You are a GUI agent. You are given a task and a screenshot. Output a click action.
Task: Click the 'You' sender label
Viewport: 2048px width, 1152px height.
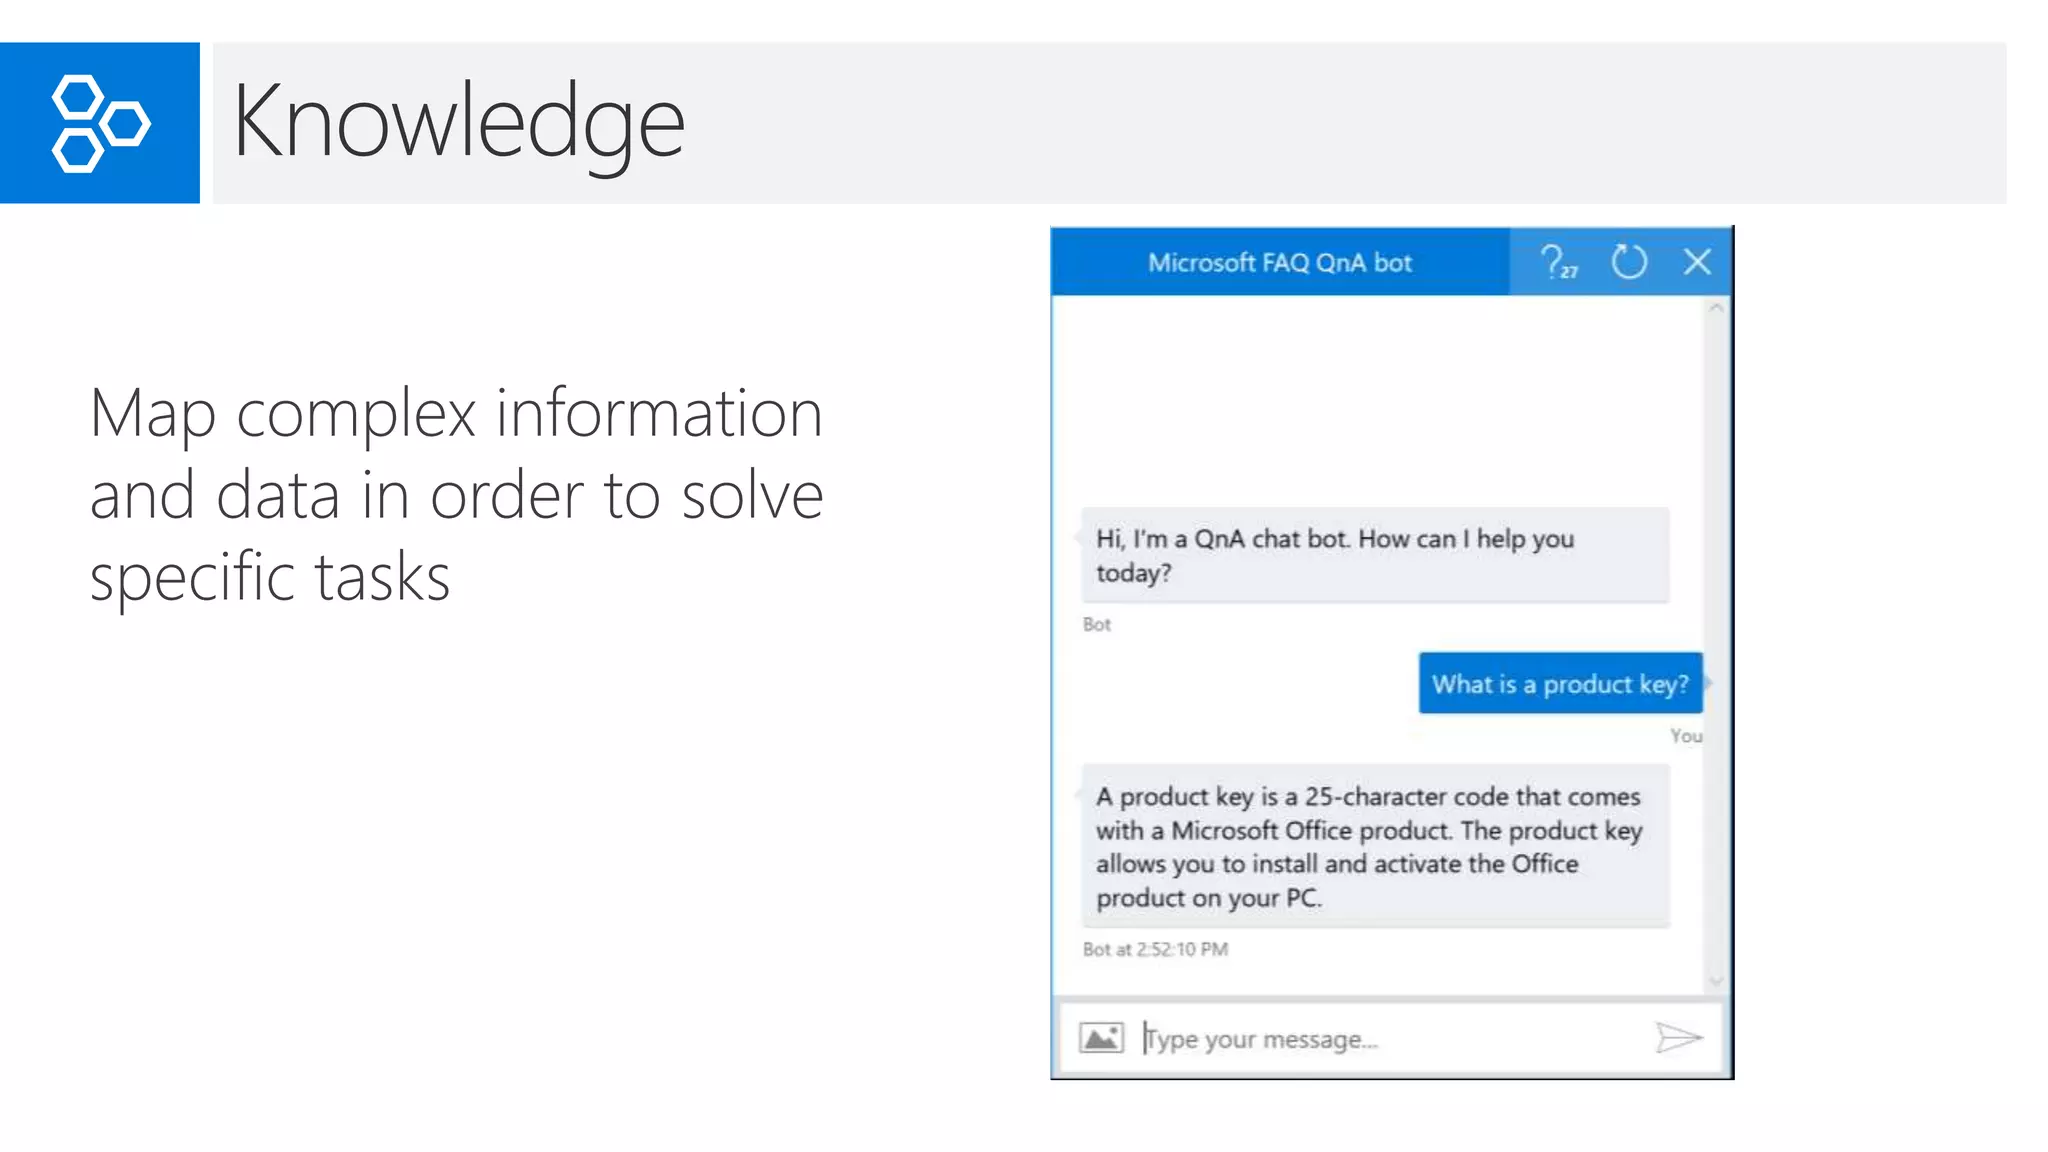pyautogui.click(x=1686, y=737)
